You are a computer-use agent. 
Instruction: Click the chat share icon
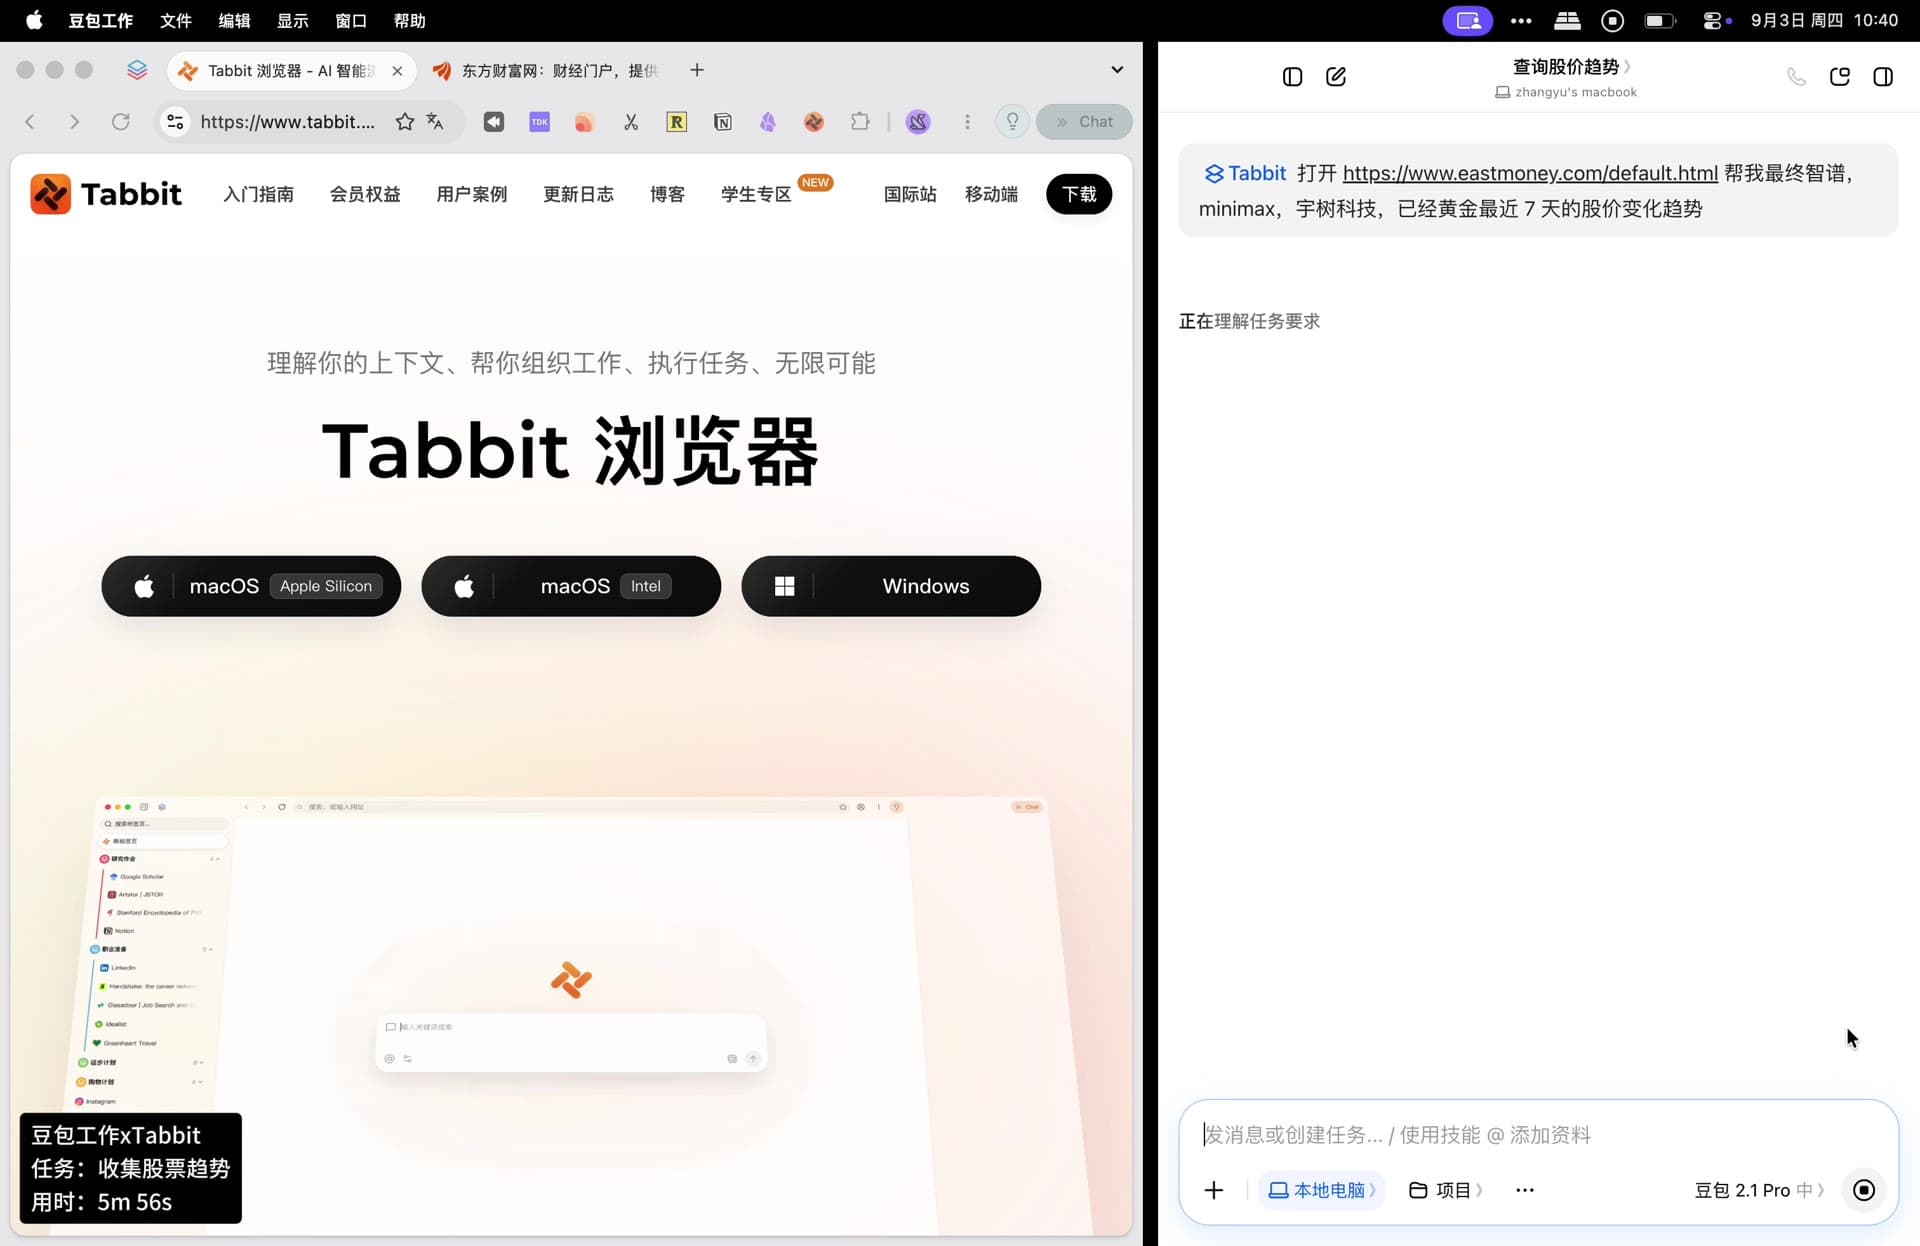pos(1840,77)
